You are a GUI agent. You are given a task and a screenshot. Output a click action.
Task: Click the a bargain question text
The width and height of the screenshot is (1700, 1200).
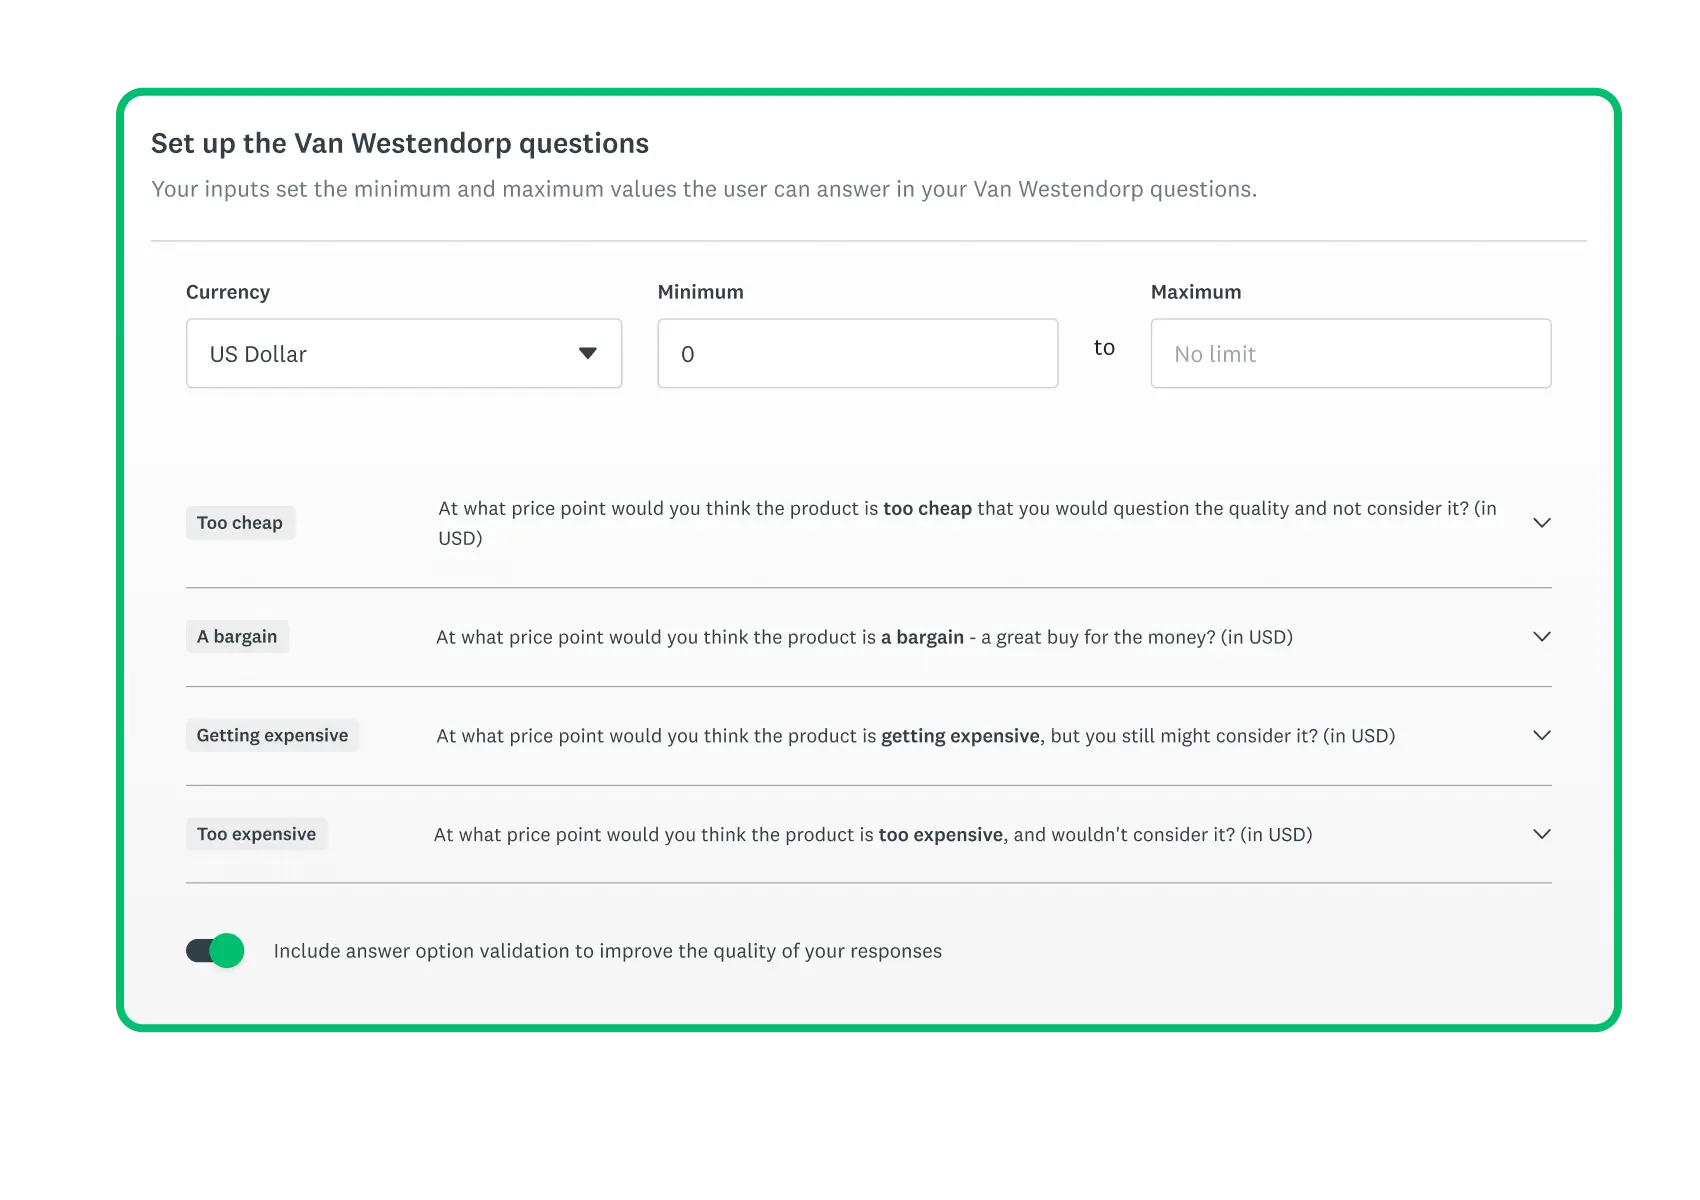point(864,638)
